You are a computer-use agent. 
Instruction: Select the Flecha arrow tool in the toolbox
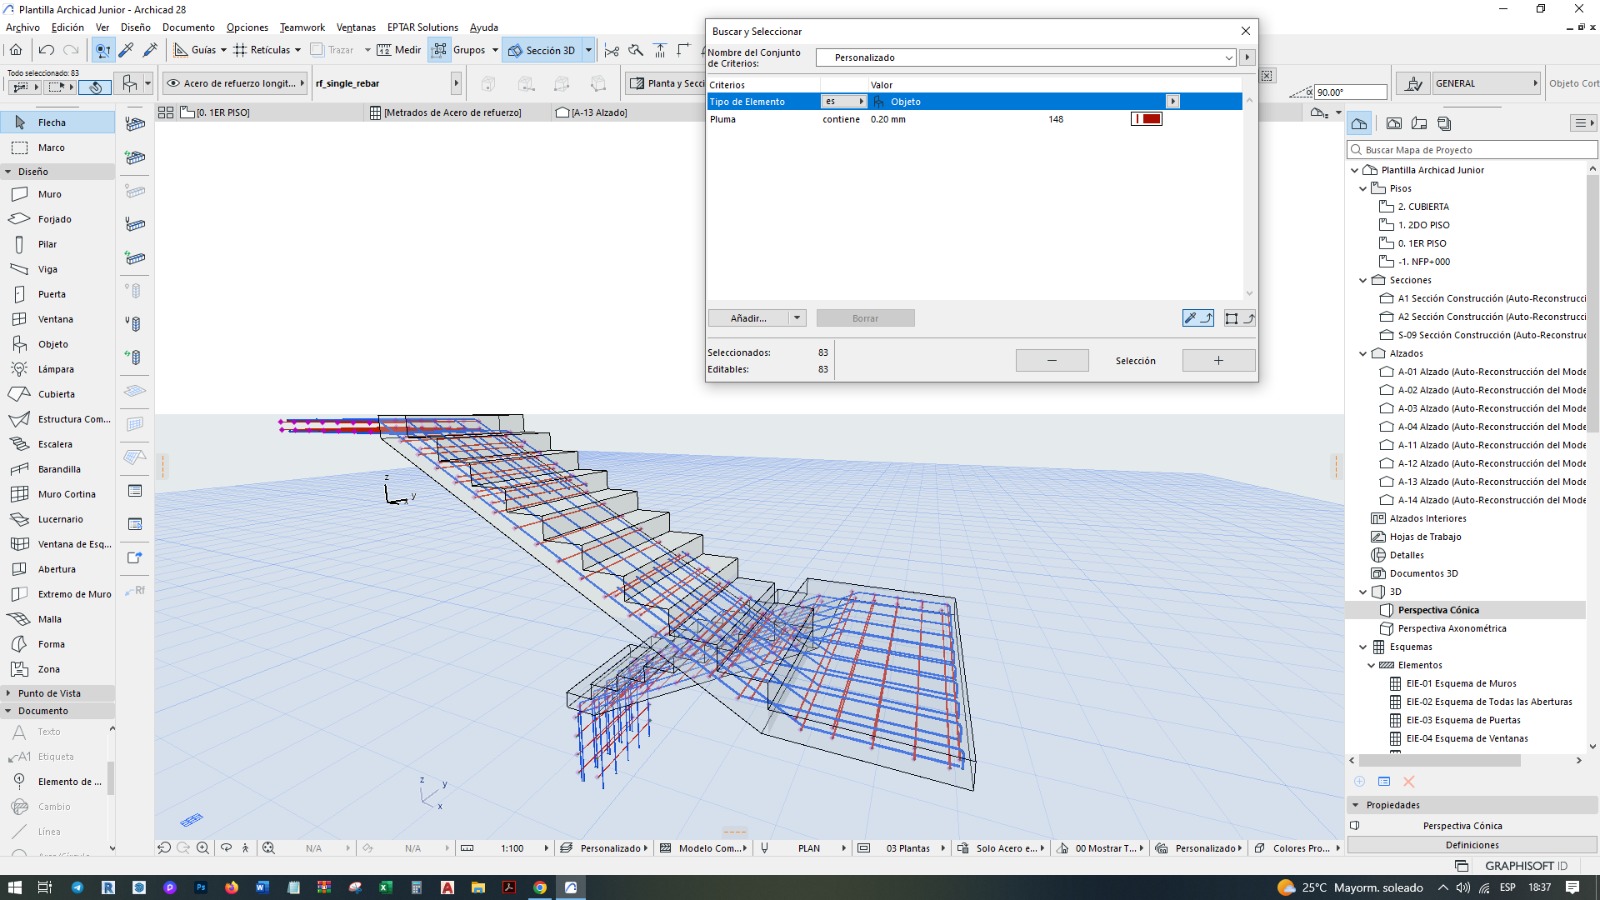[57, 122]
